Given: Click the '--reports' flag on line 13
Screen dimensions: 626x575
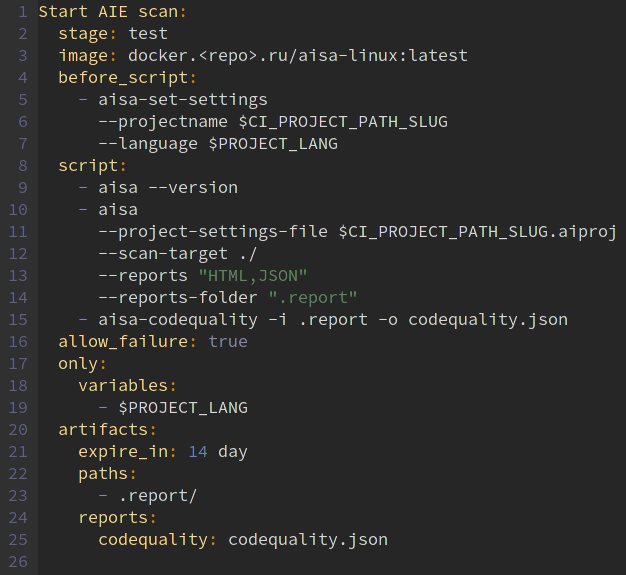Looking at the screenshot, I should pyautogui.click(x=143, y=277).
